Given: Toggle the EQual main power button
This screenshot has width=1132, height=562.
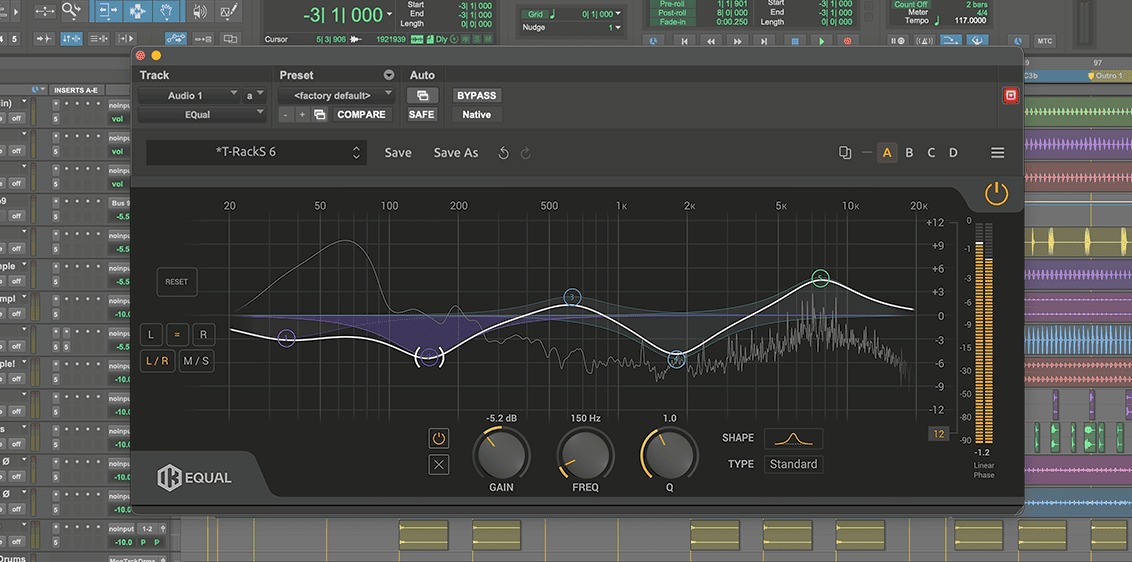Looking at the screenshot, I should pos(996,194).
